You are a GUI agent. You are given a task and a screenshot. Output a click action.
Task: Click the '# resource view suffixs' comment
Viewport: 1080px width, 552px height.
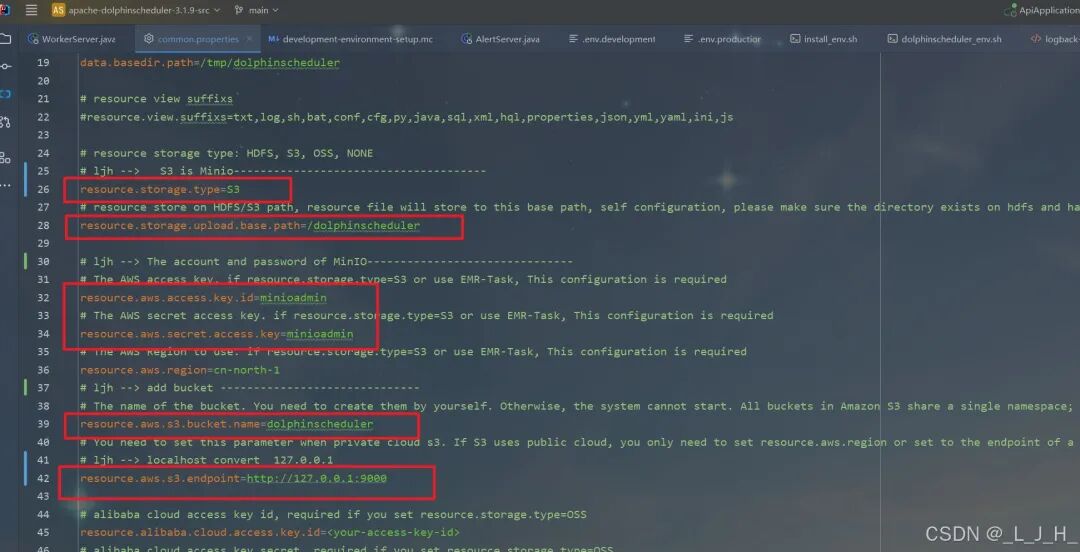click(156, 99)
